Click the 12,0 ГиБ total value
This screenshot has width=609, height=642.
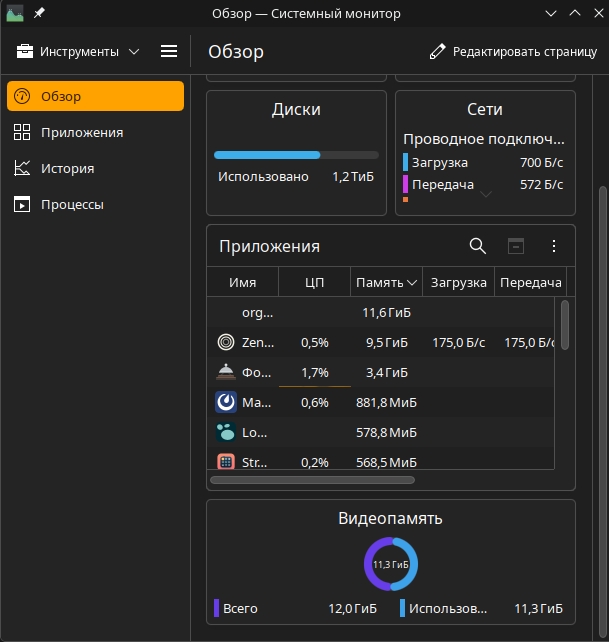pos(352,608)
